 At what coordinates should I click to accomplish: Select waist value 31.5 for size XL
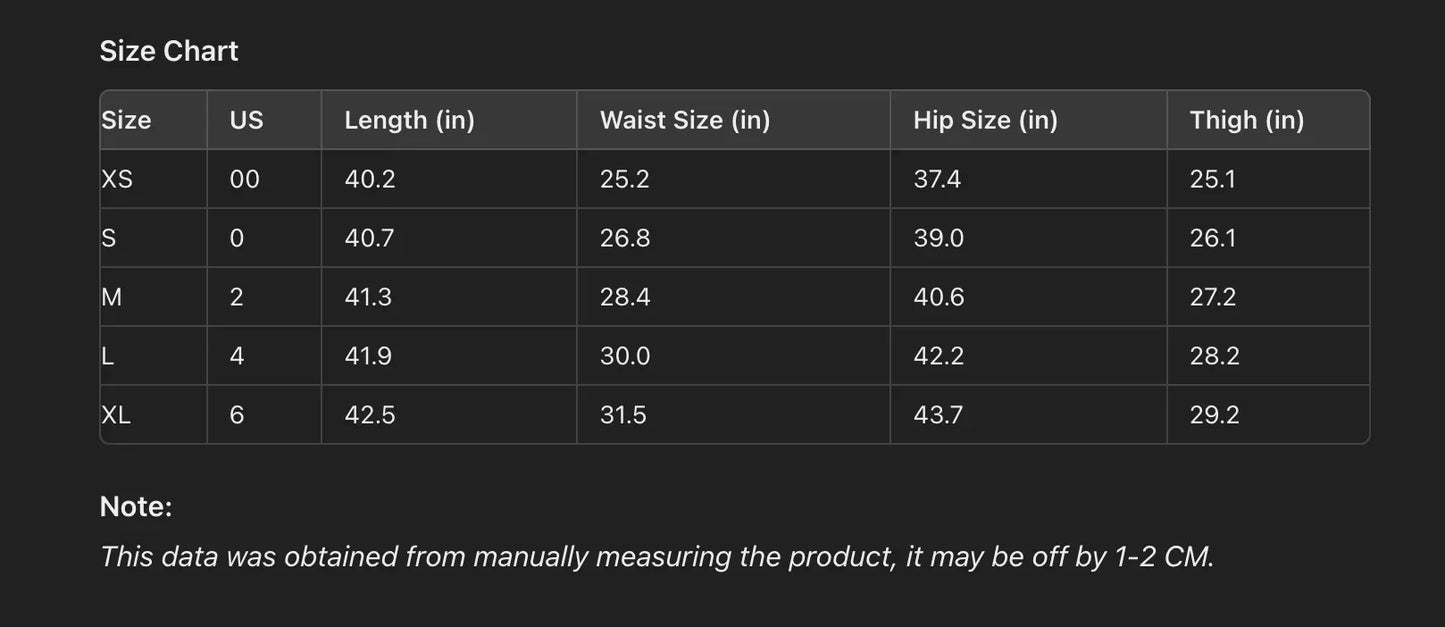tap(623, 415)
